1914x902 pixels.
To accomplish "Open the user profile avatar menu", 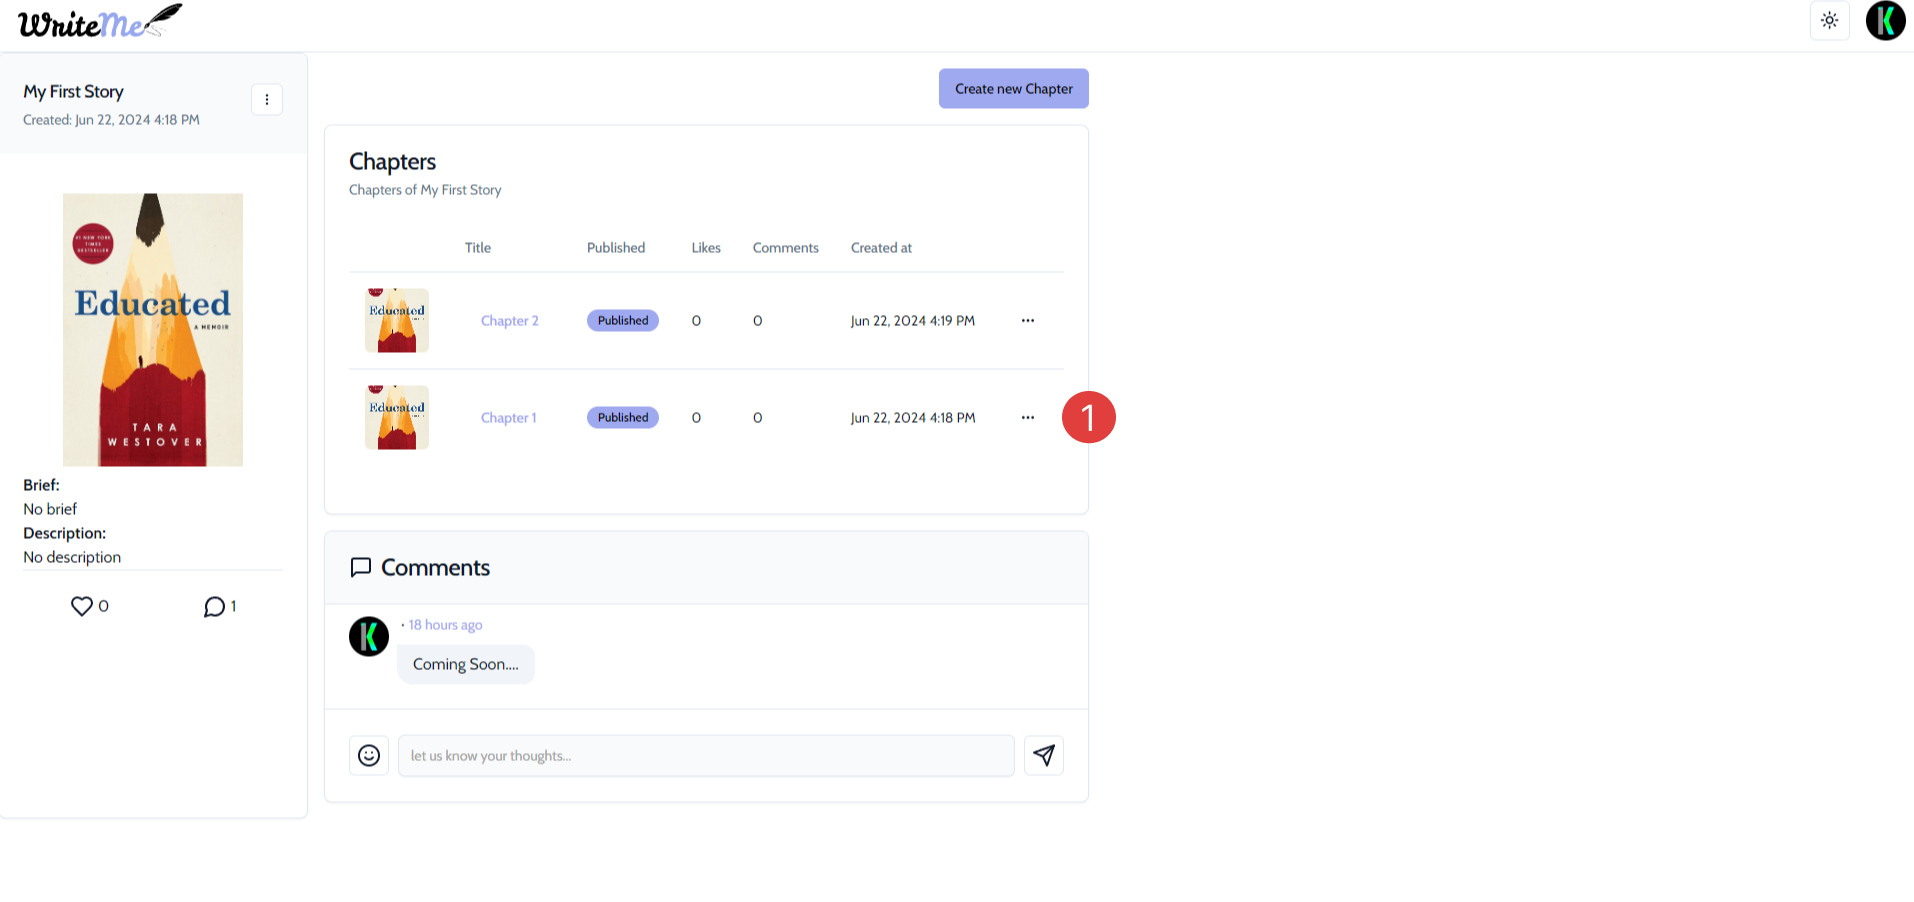I will click(1885, 21).
